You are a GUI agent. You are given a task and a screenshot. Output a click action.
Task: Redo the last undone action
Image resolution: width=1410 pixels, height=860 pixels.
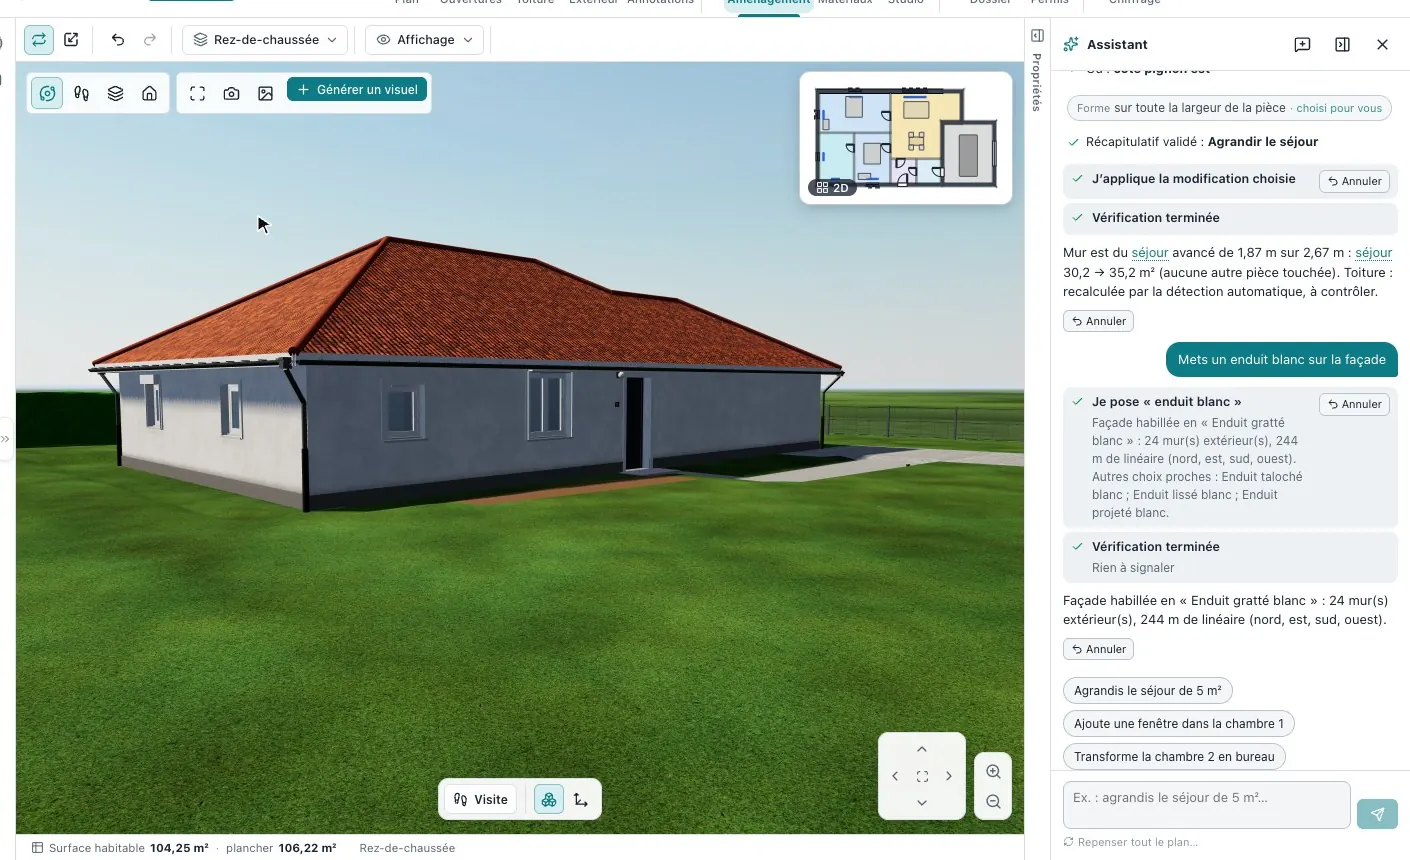point(150,40)
